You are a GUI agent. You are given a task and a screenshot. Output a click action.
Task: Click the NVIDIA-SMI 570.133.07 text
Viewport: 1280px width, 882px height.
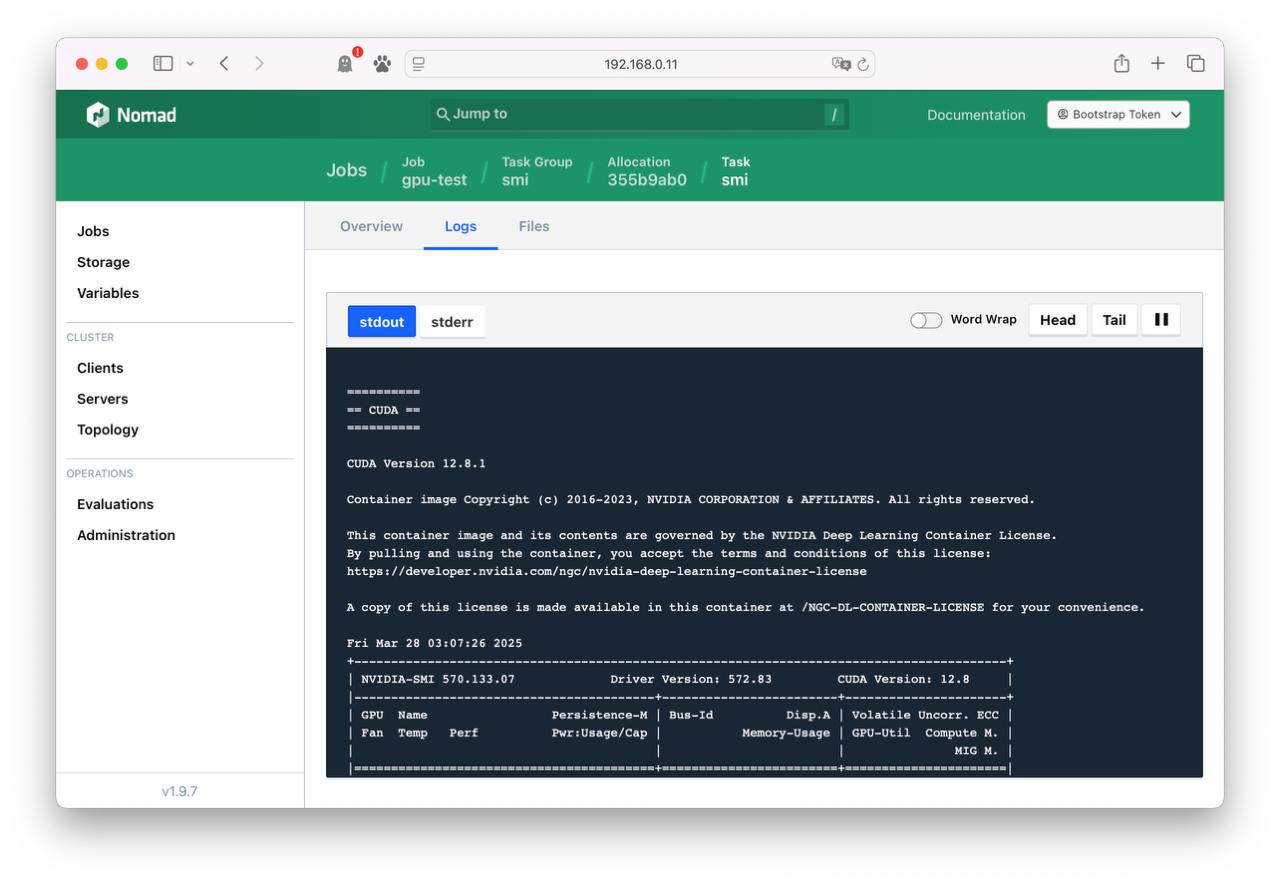click(x=438, y=679)
